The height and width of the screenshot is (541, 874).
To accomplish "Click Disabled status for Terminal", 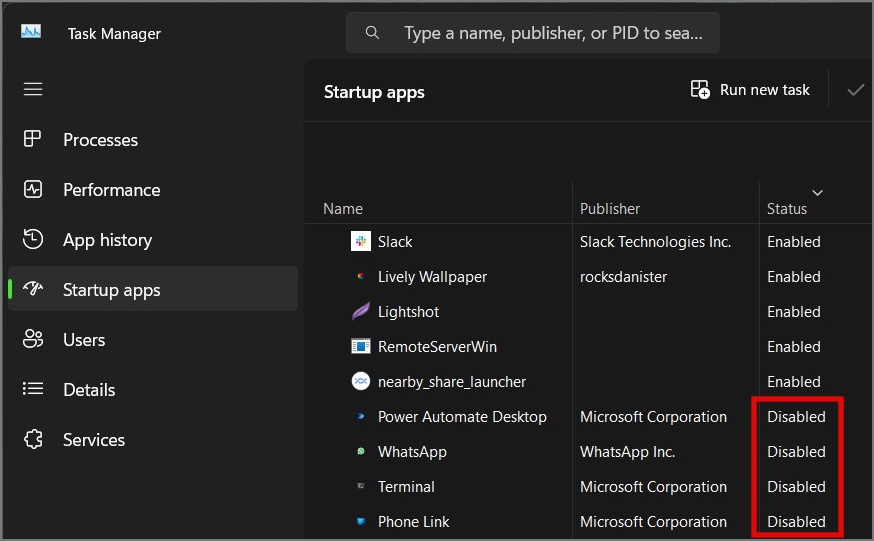I will click(x=796, y=486).
